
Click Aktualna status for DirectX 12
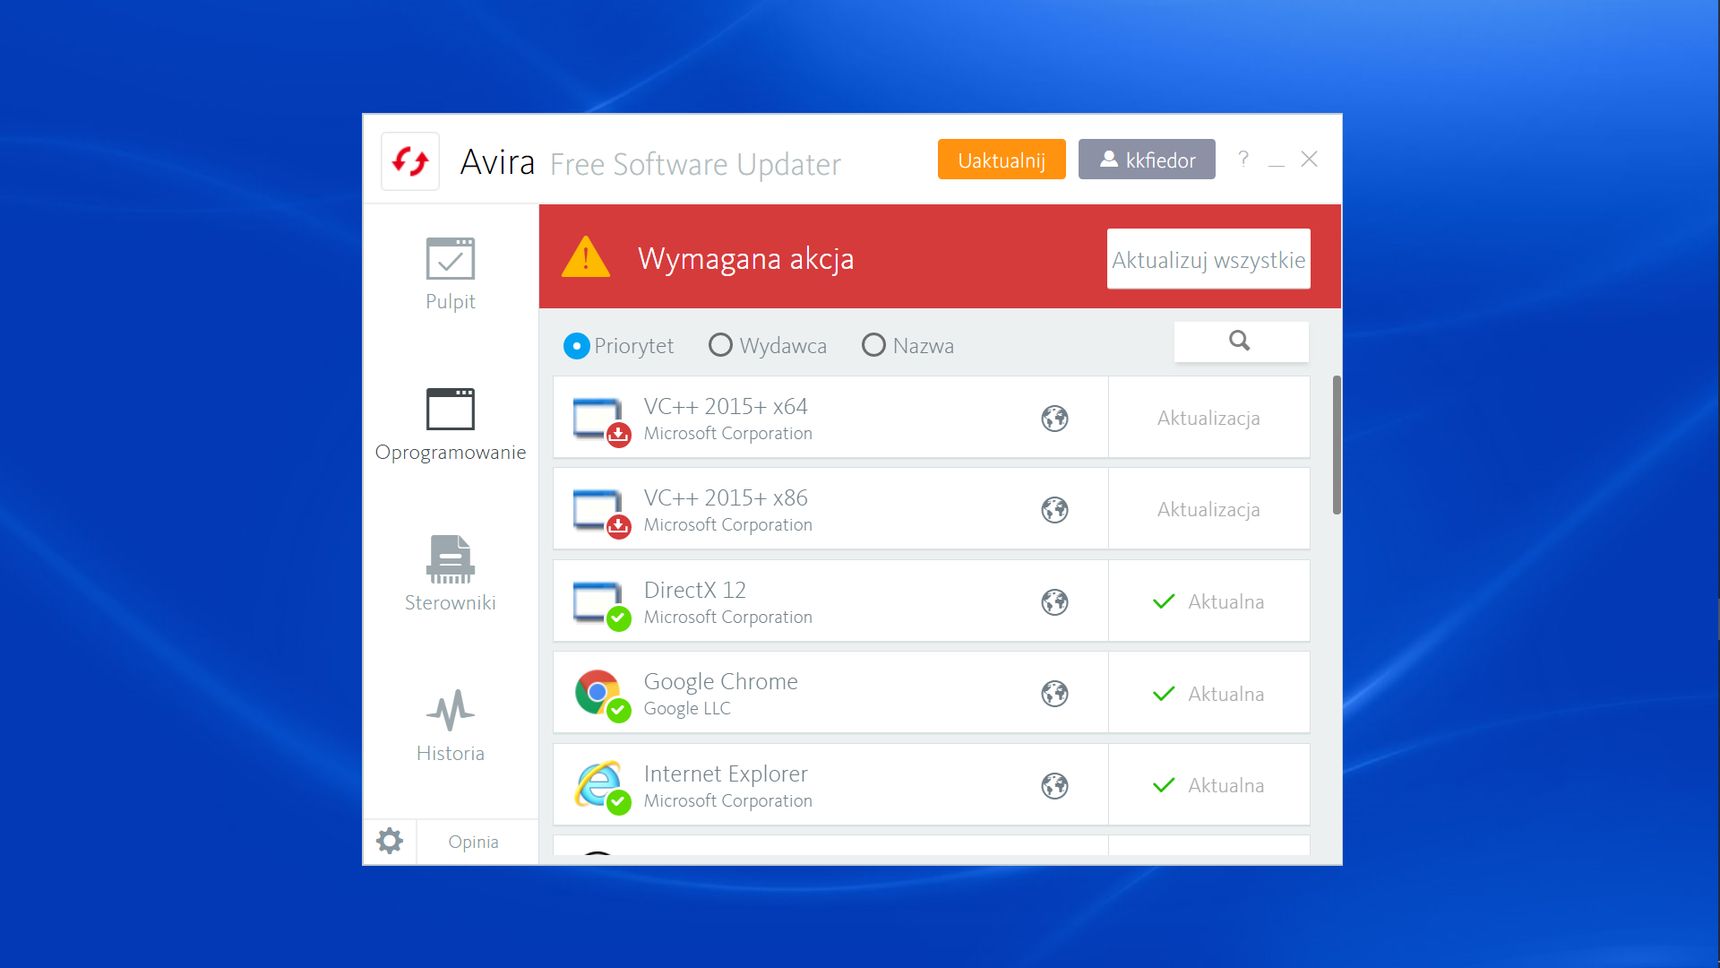click(1209, 602)
